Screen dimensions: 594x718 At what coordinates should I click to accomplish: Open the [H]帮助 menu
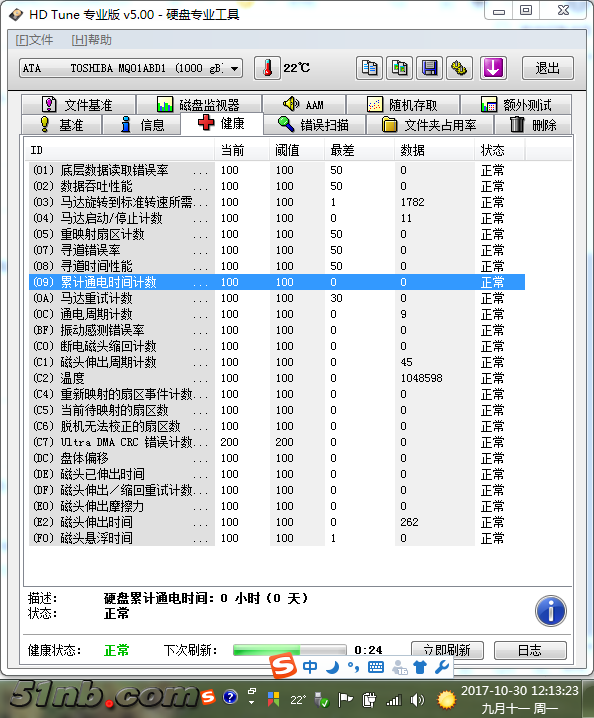point(92,40)
